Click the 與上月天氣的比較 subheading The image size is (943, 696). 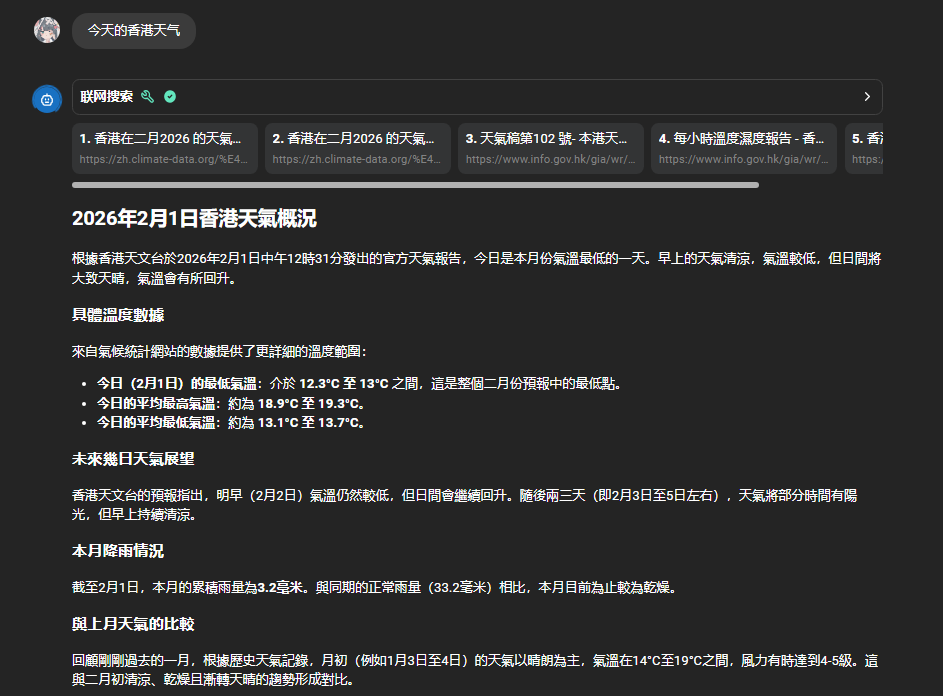click(133, 624)
